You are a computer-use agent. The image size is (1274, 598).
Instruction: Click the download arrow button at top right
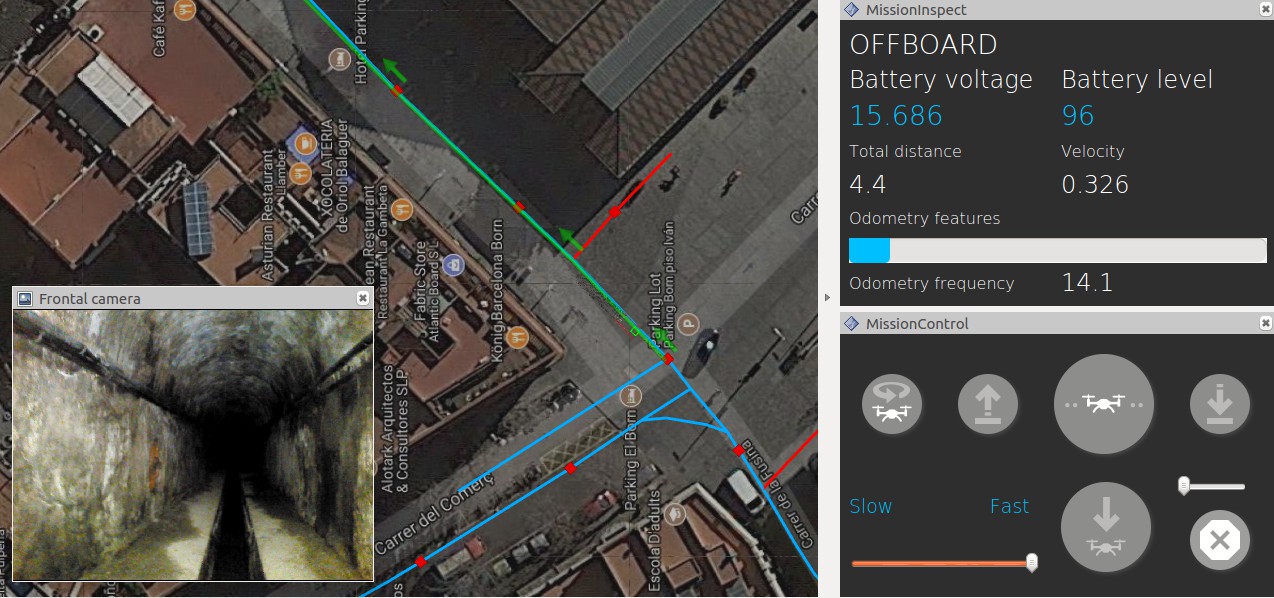[x=1219, y=405]
